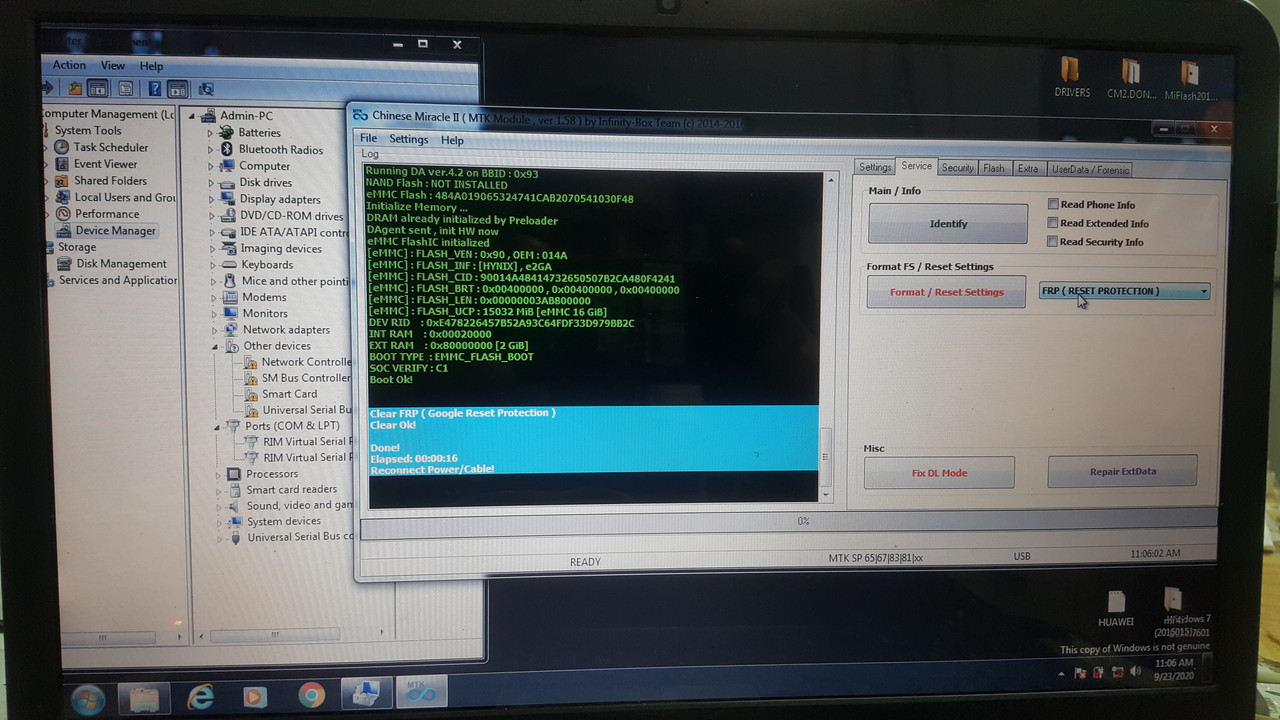Click the Format / Reset Settings button
The height and width of the screenshot is (720, 1280).
point(946,292)
